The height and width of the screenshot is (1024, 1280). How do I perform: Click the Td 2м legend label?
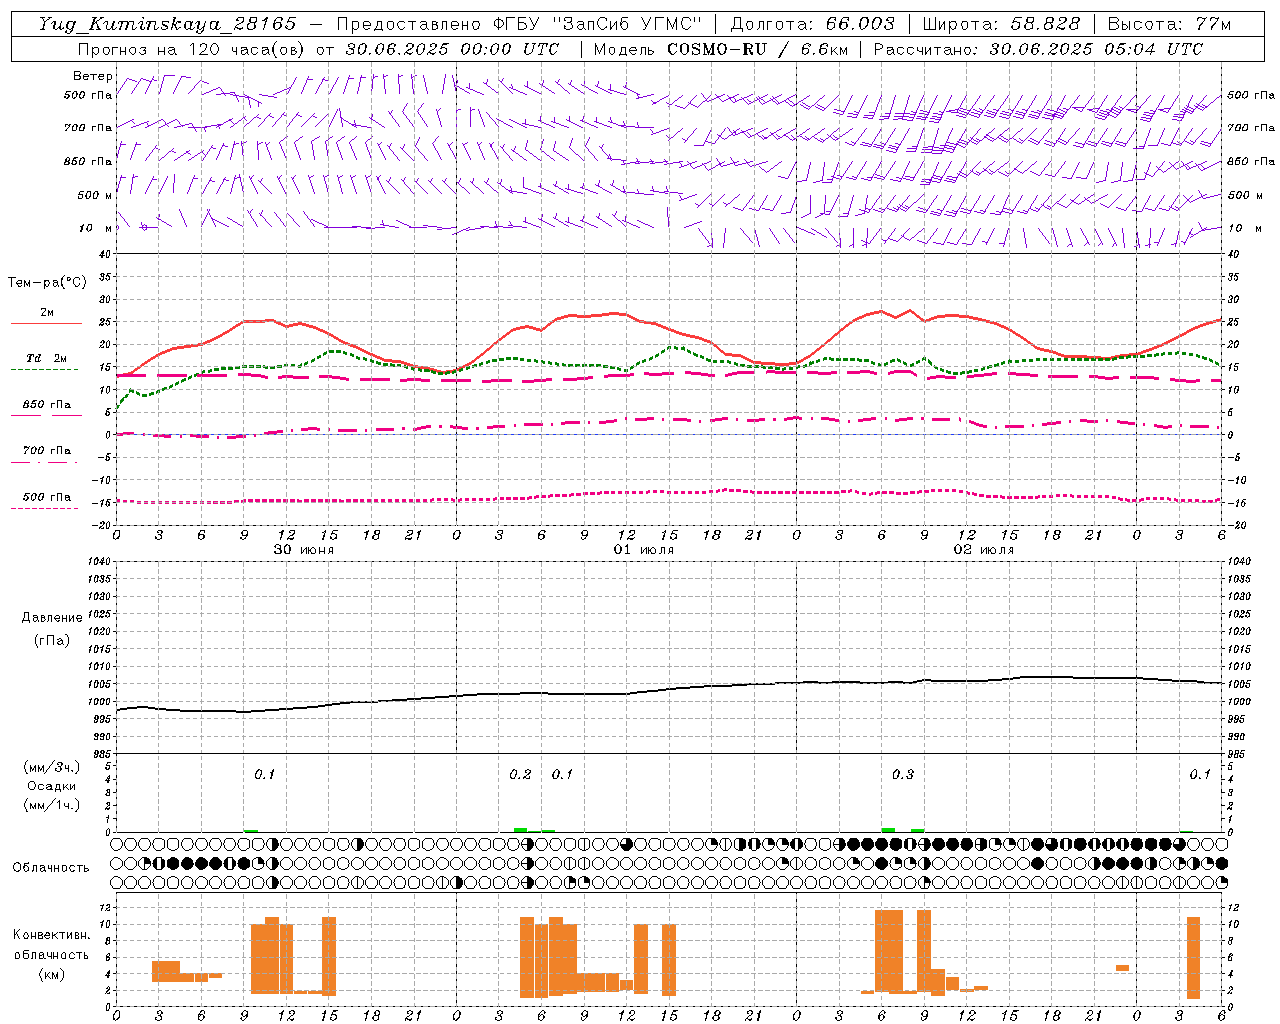pos(47,358)
